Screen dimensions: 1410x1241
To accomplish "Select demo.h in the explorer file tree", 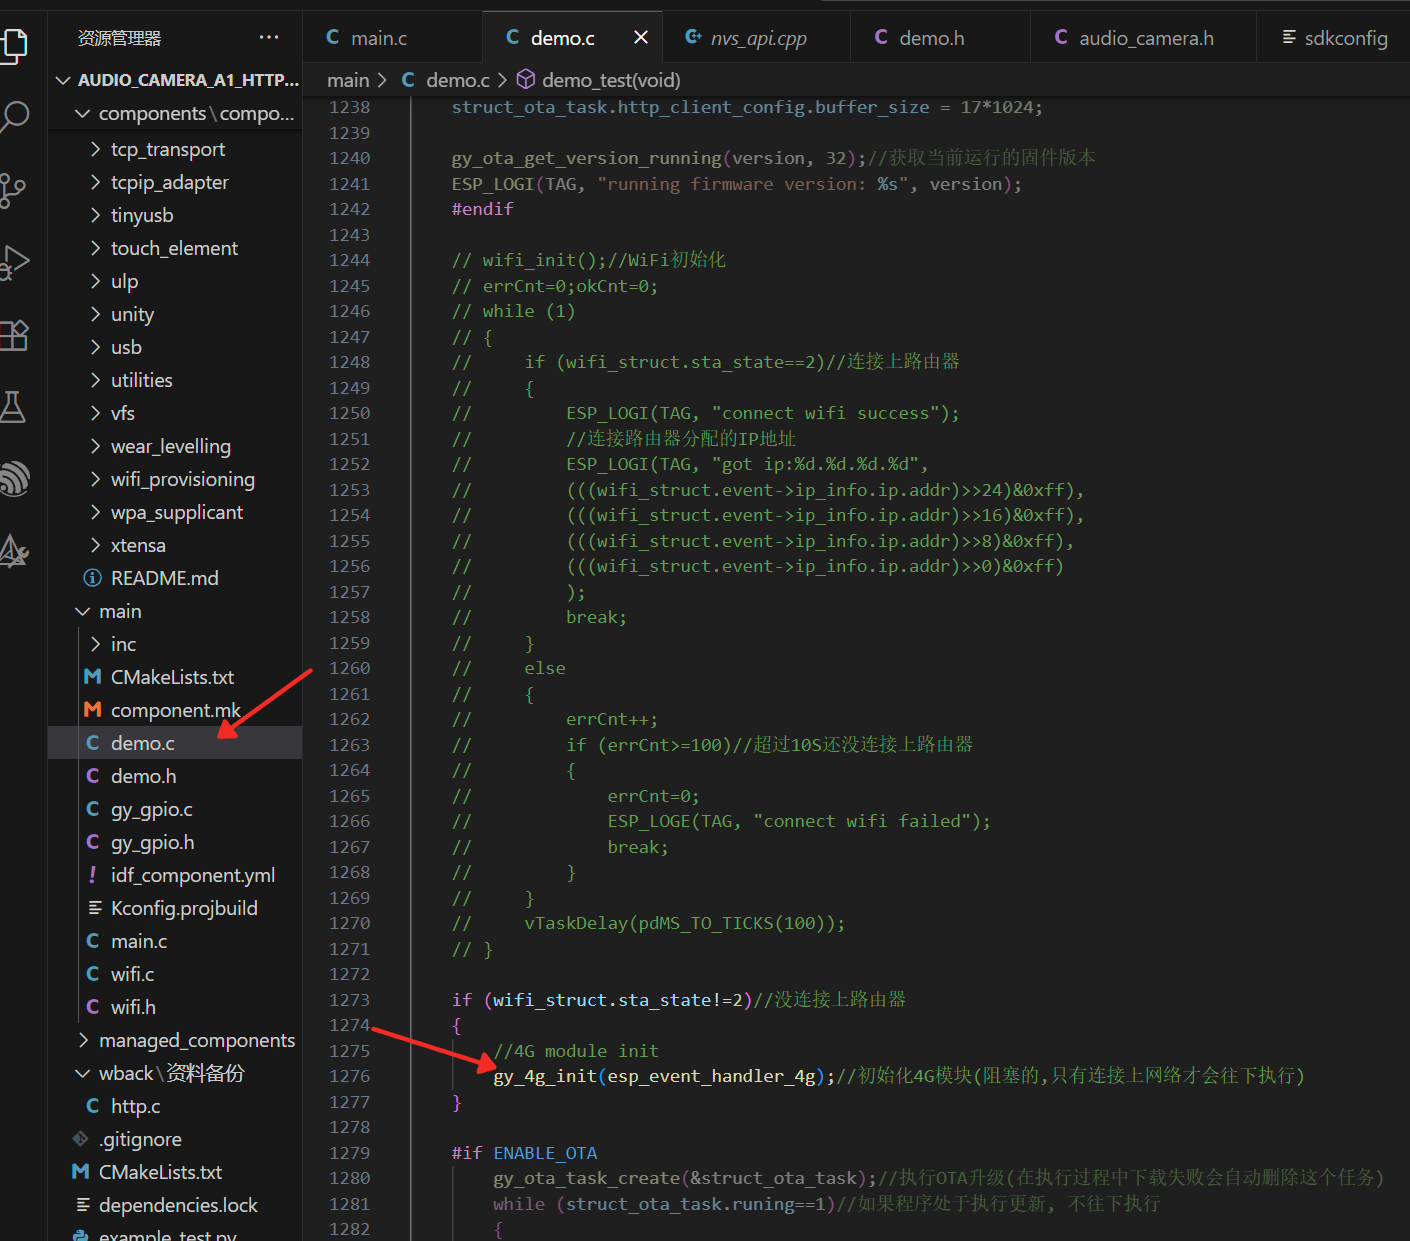I will pyautogui.click(x=175, y=776).
